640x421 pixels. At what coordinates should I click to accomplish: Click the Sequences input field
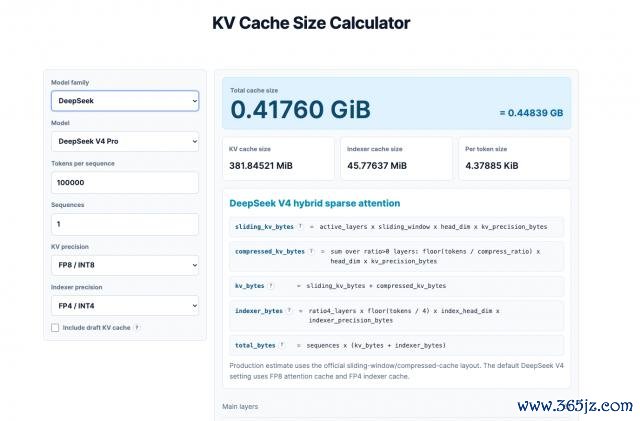tap(125, 224)
